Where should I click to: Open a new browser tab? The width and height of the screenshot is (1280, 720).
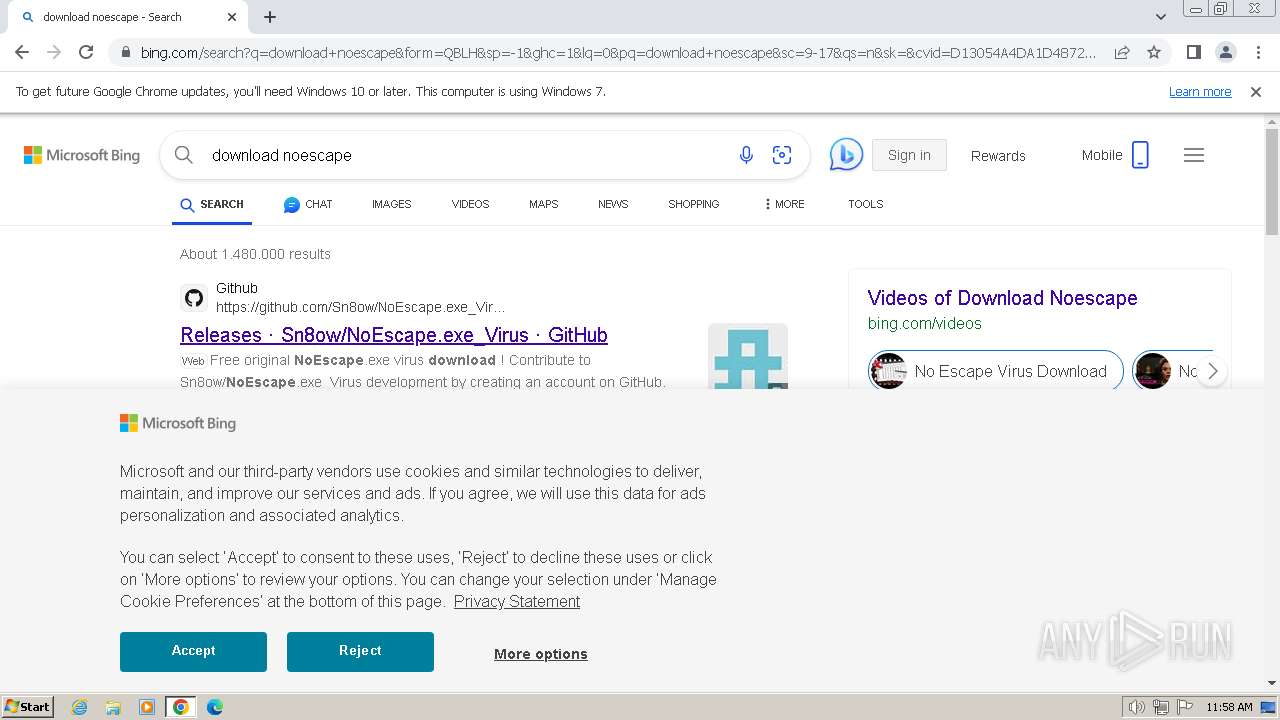270,17
